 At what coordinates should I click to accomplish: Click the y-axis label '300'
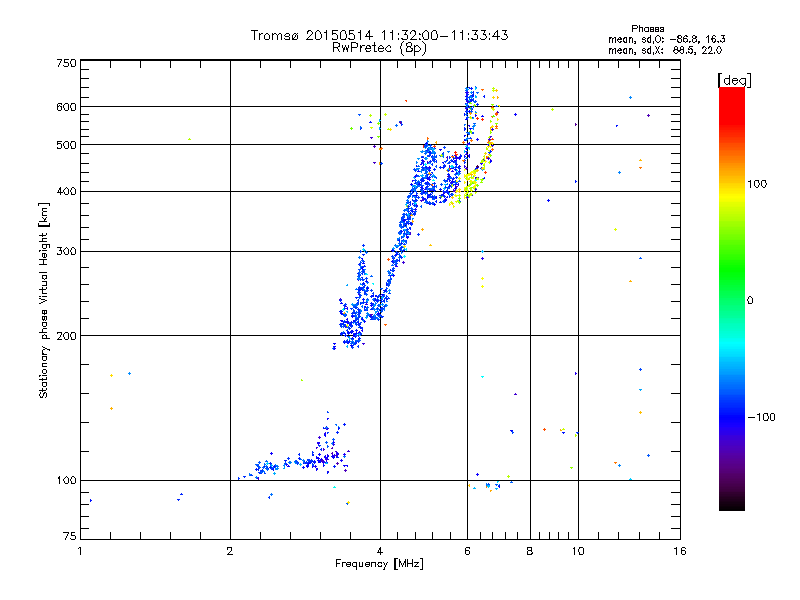(x=66, y=251)
